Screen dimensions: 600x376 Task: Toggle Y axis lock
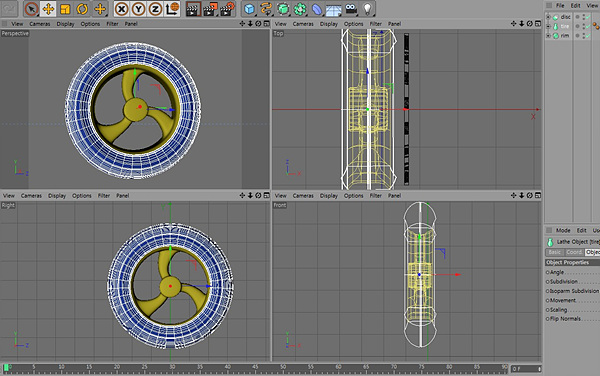(138, 9)
